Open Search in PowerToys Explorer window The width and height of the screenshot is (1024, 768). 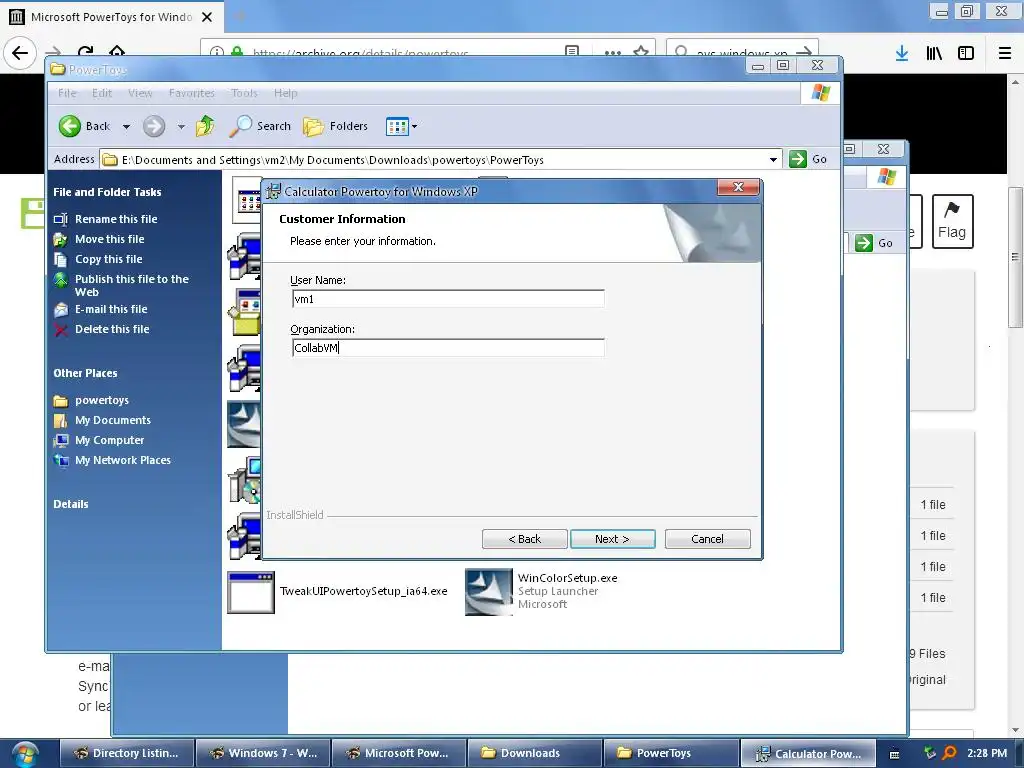click(260, 126)
